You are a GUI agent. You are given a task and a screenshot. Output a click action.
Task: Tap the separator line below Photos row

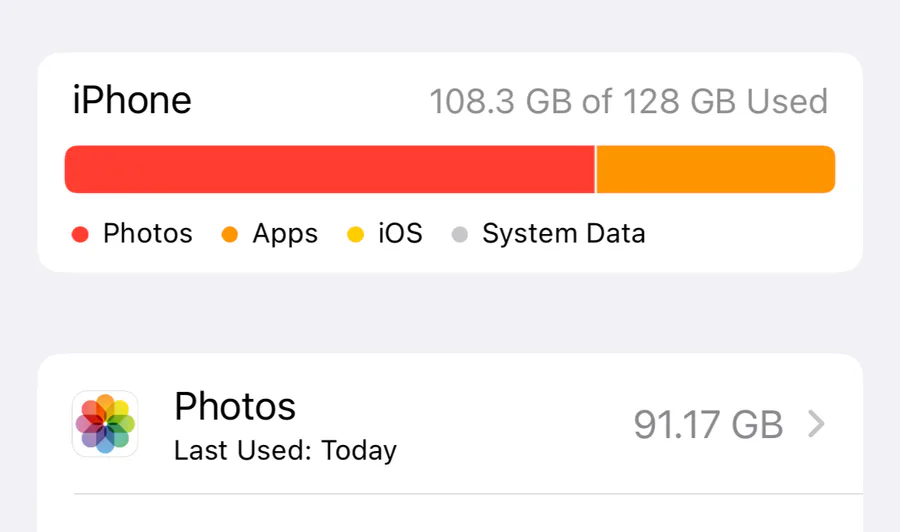(468, 493)
